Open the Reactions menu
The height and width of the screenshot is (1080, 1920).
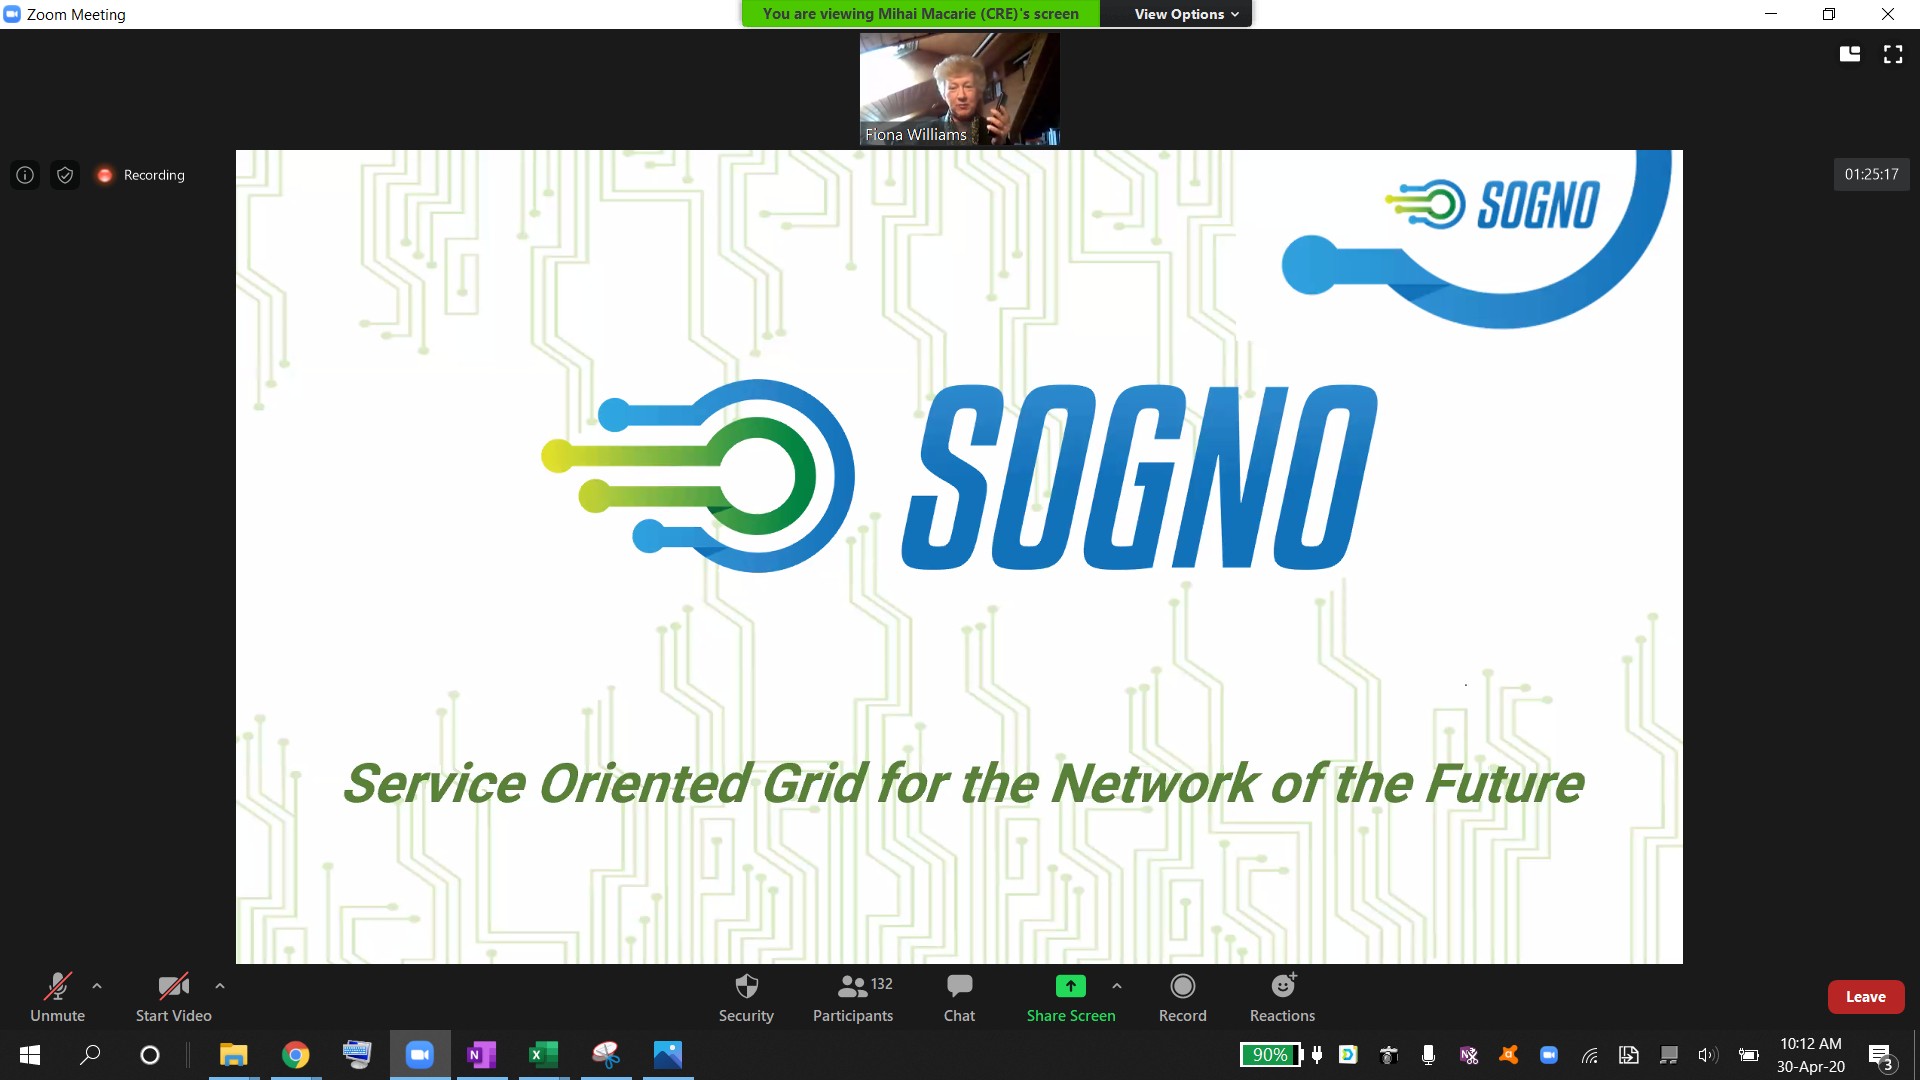click(x=1282, y=997)
